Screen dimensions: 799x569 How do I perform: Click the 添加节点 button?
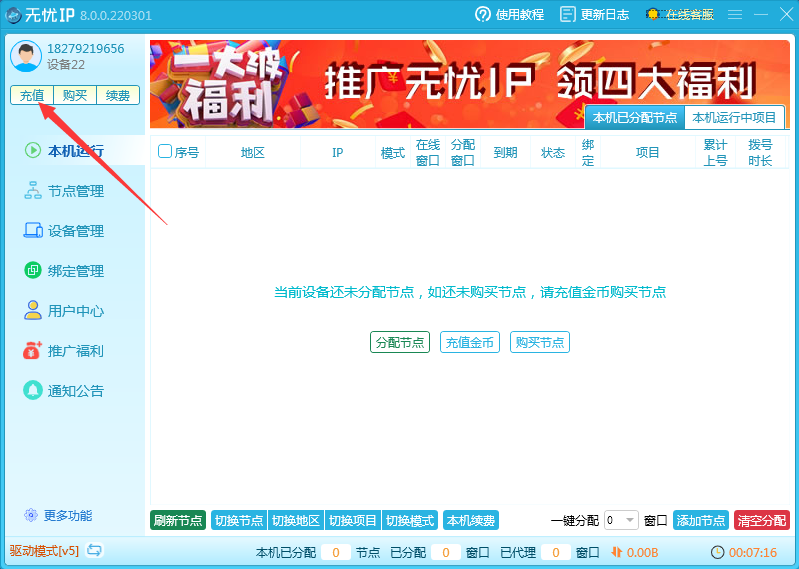(701, 520)
